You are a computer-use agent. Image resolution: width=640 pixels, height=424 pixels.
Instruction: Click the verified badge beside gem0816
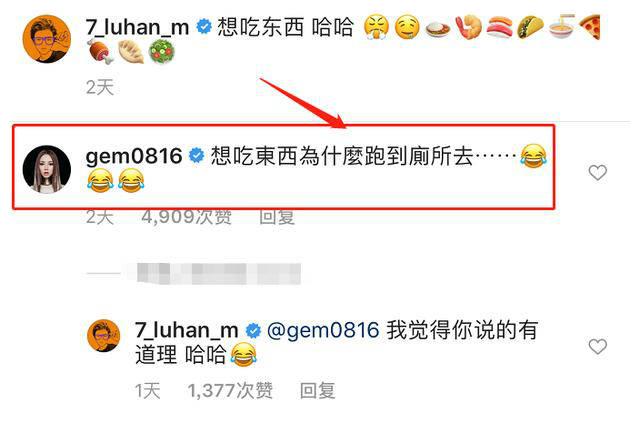pyautogui.click(x=196, y=156)
